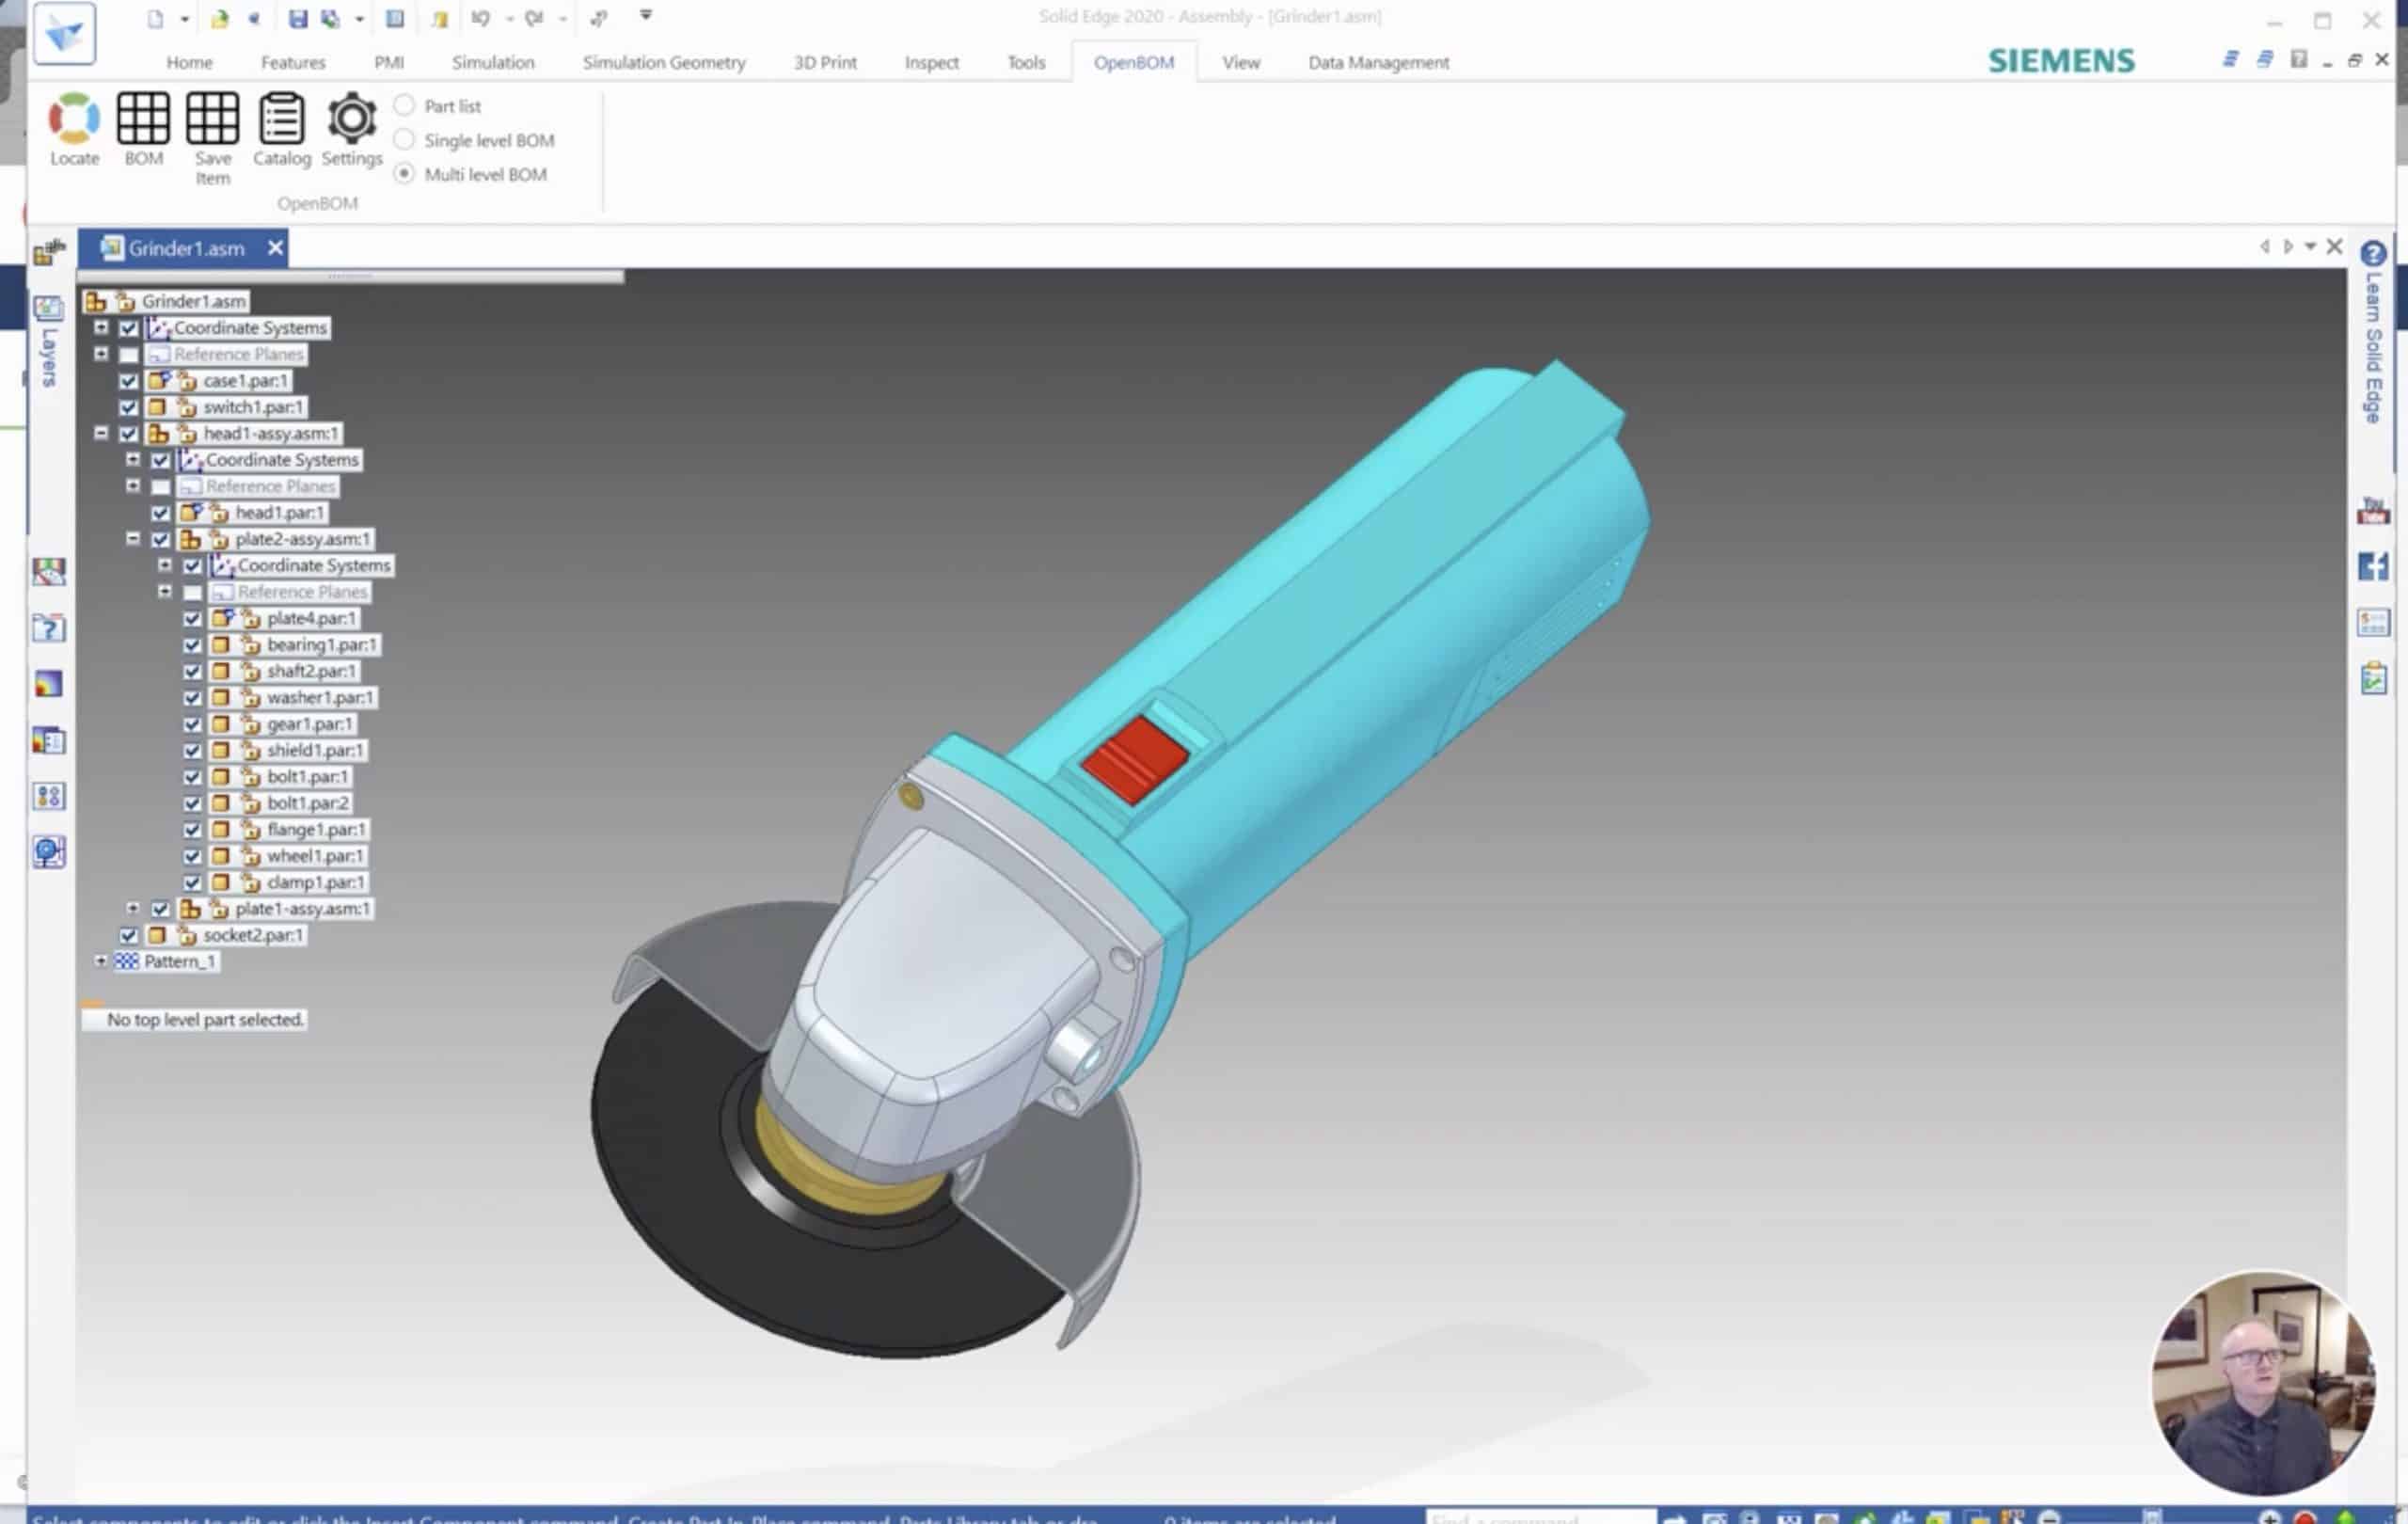
Task: Switch to the Features ribbon tab
Action: tap(293, 62)
